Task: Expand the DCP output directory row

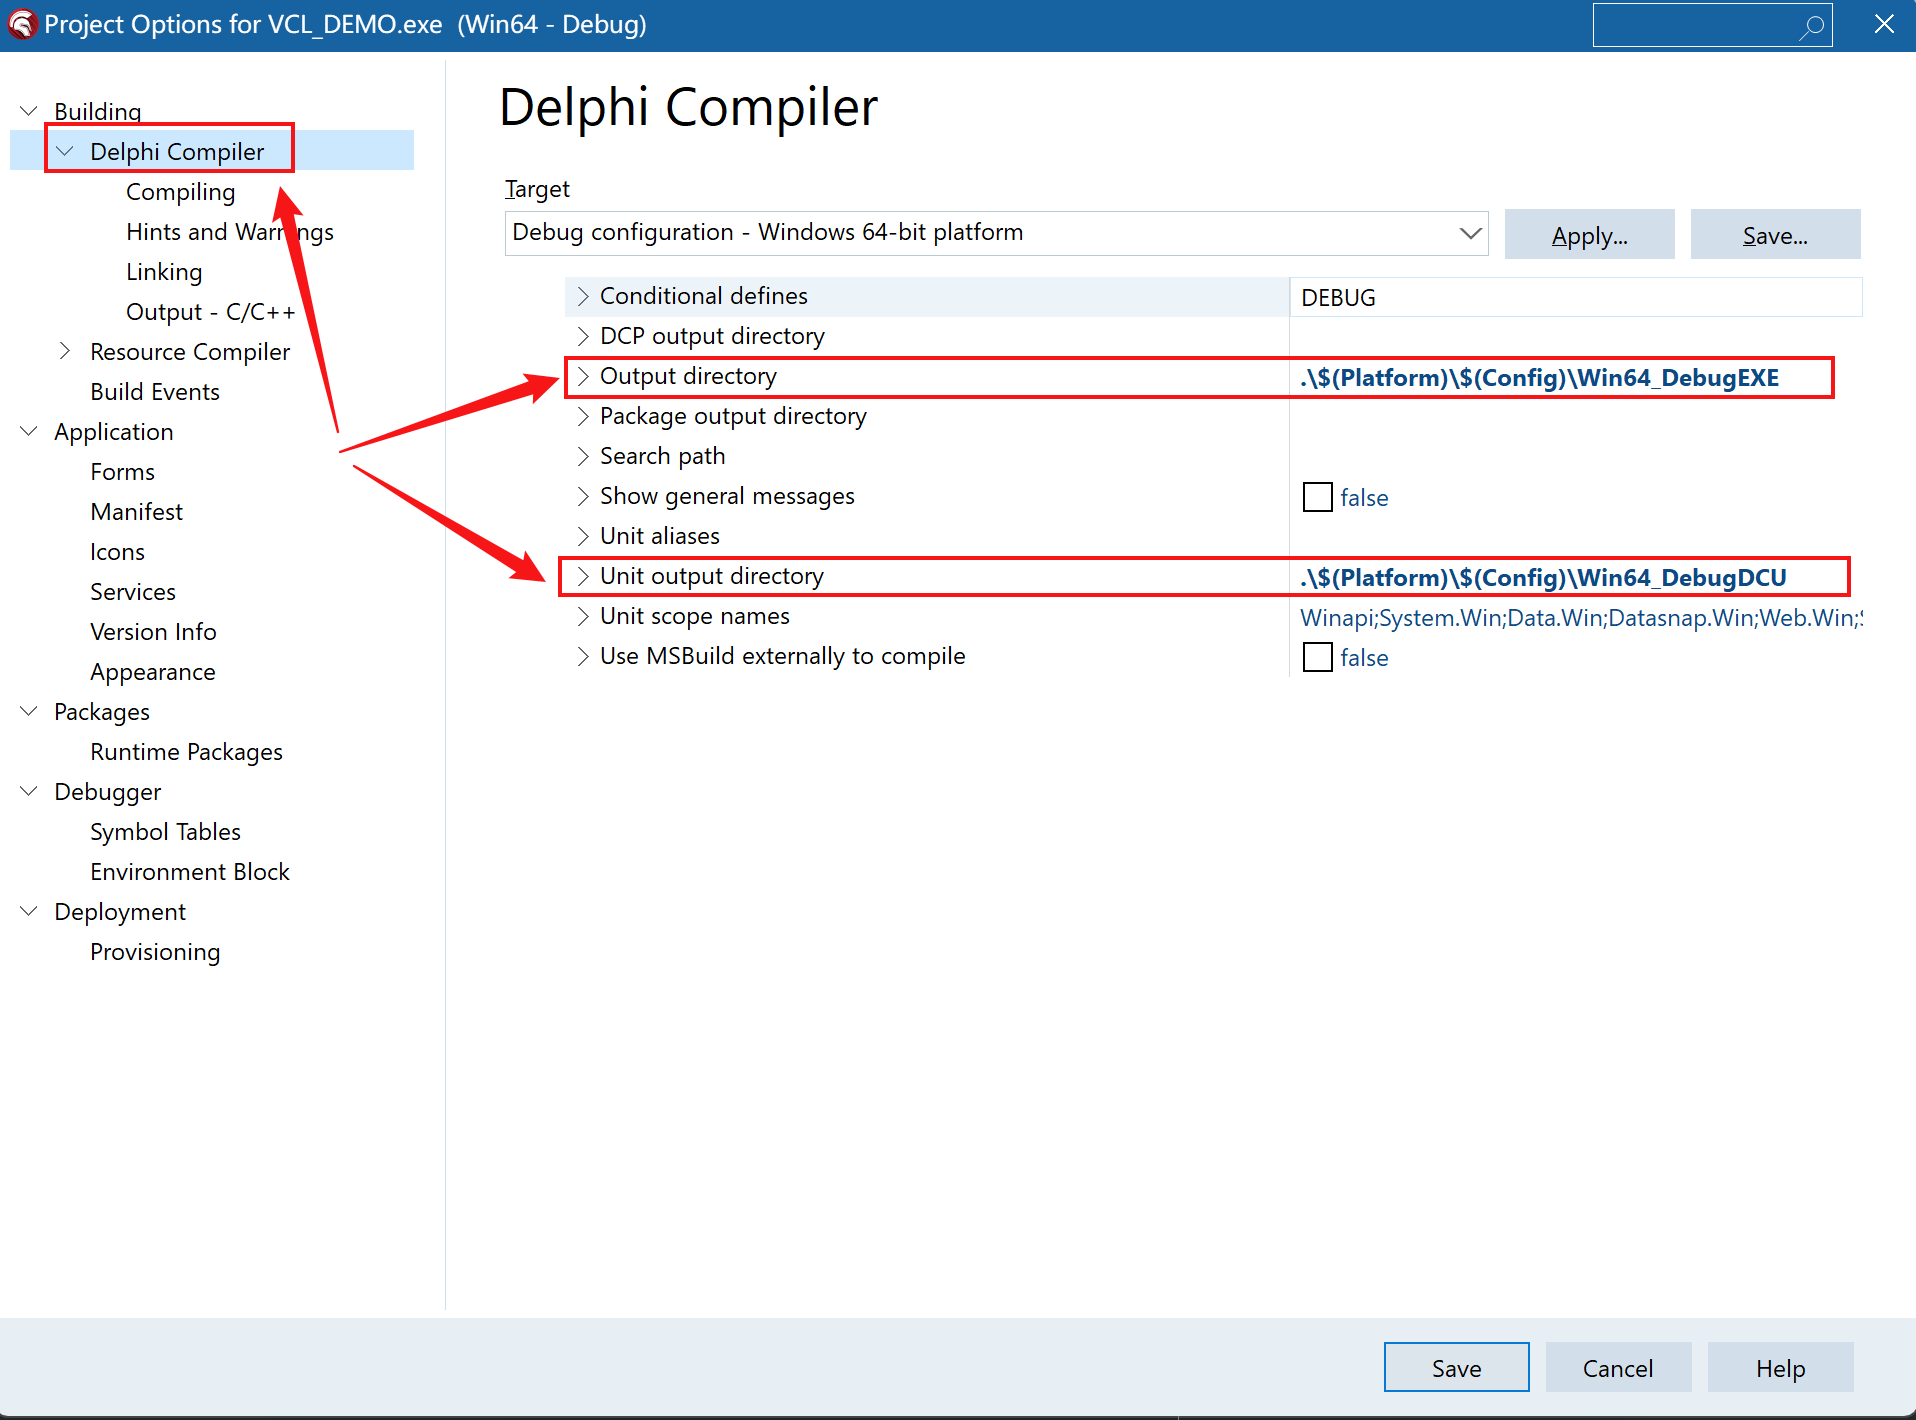Action: tap(583, 336)
